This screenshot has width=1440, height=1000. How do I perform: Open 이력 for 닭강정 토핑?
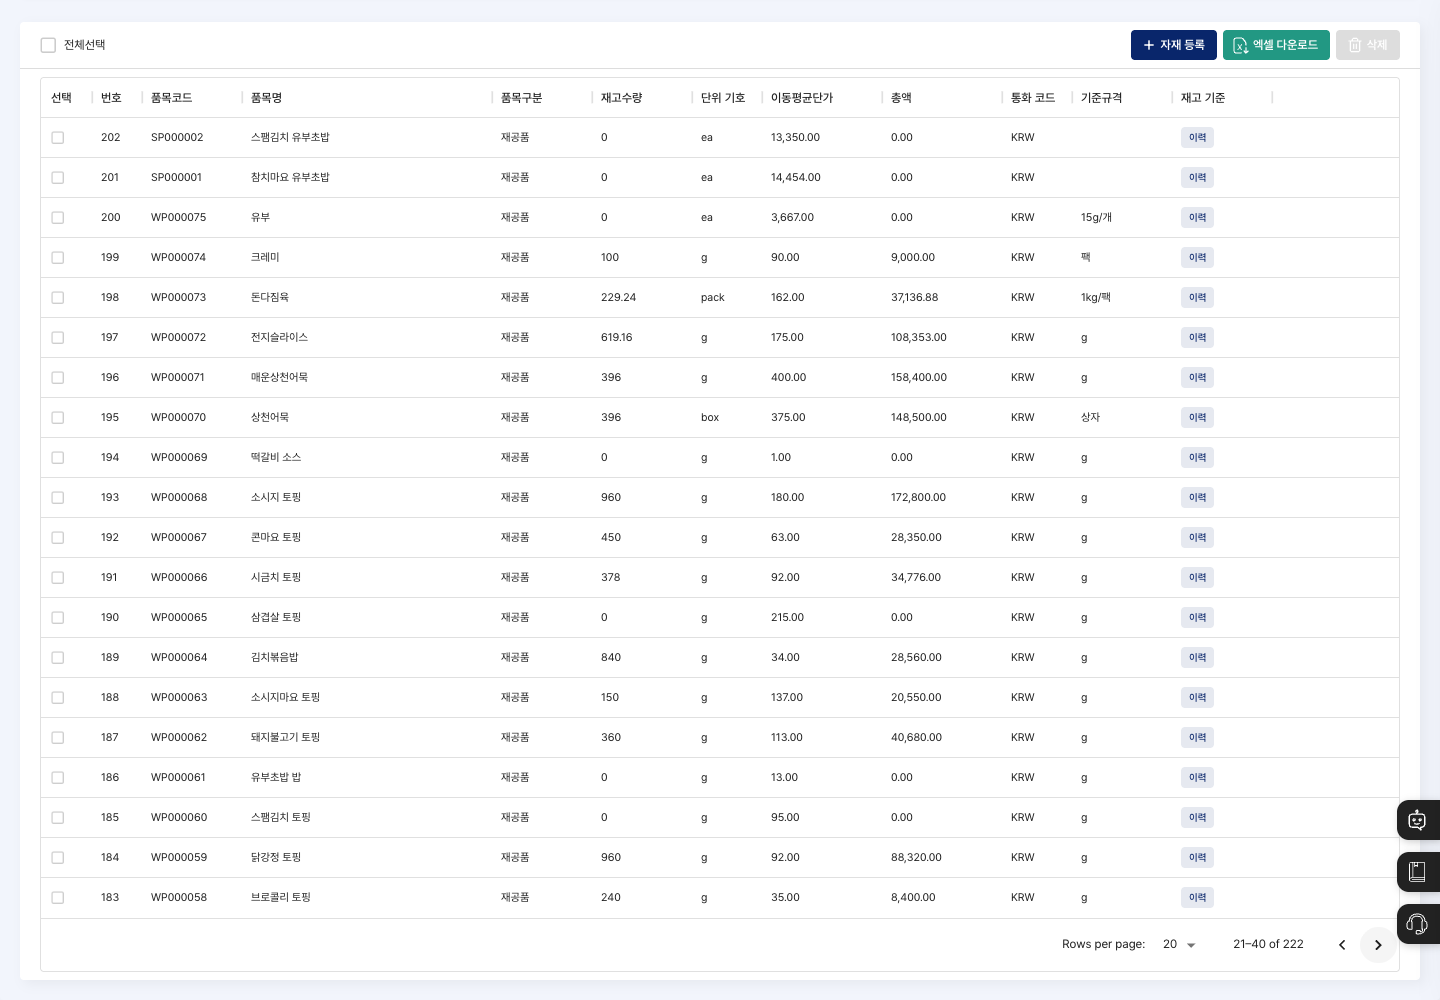[1197, 858]
